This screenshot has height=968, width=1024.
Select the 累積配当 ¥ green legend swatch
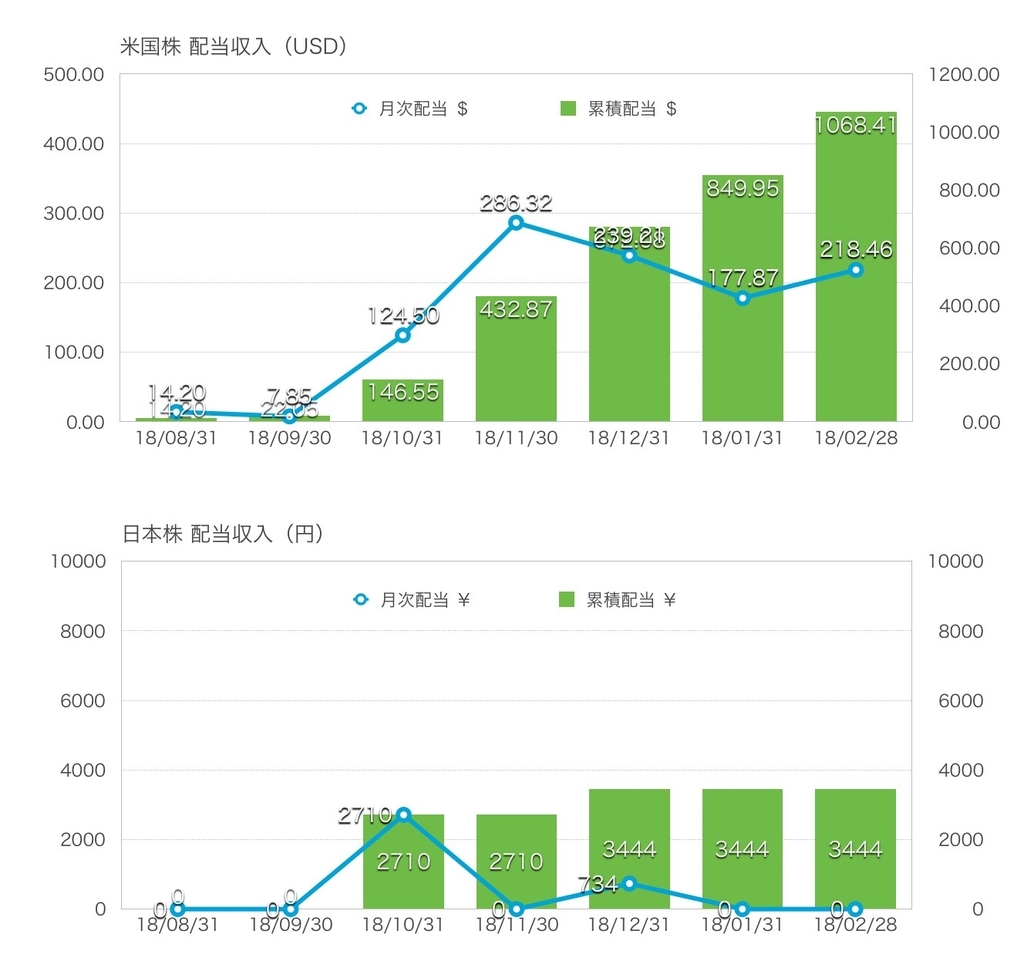[567, 599]
